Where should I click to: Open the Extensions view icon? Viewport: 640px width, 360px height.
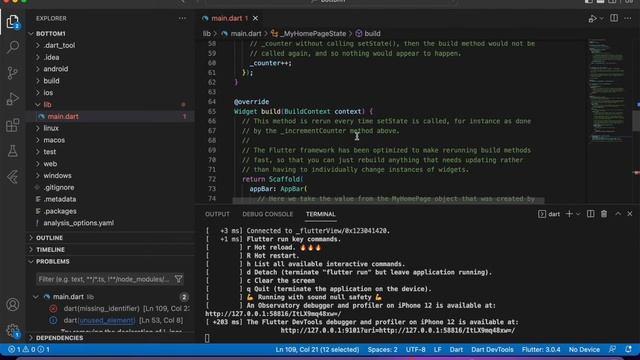click(x=13, y=125)
